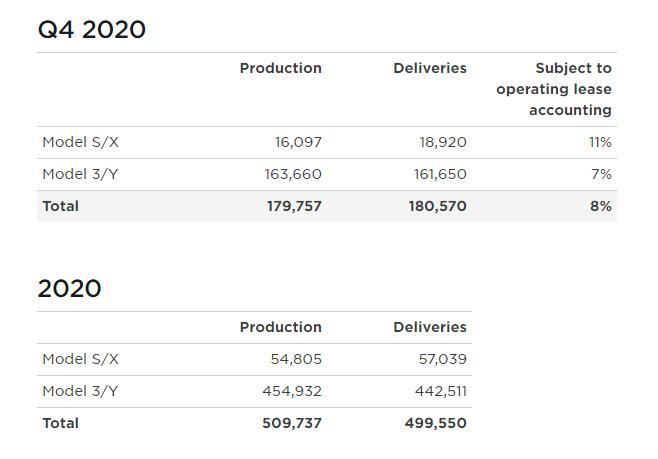658x459 pixels.
Task: Click the annual Model S/X production 54,805
Action: tap(296, 359)
